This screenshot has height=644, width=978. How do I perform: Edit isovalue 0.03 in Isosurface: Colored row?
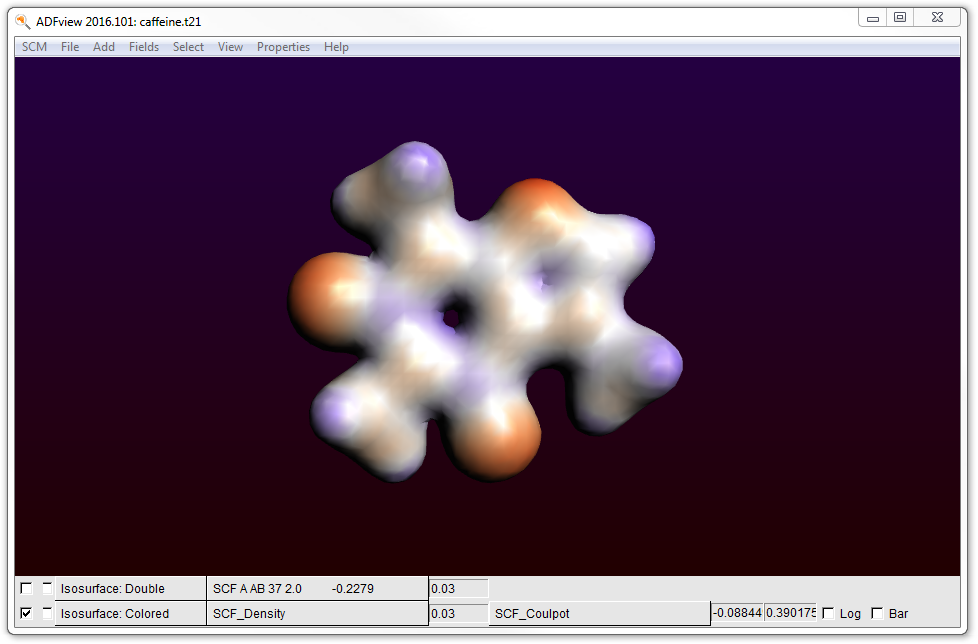(458, 613)
